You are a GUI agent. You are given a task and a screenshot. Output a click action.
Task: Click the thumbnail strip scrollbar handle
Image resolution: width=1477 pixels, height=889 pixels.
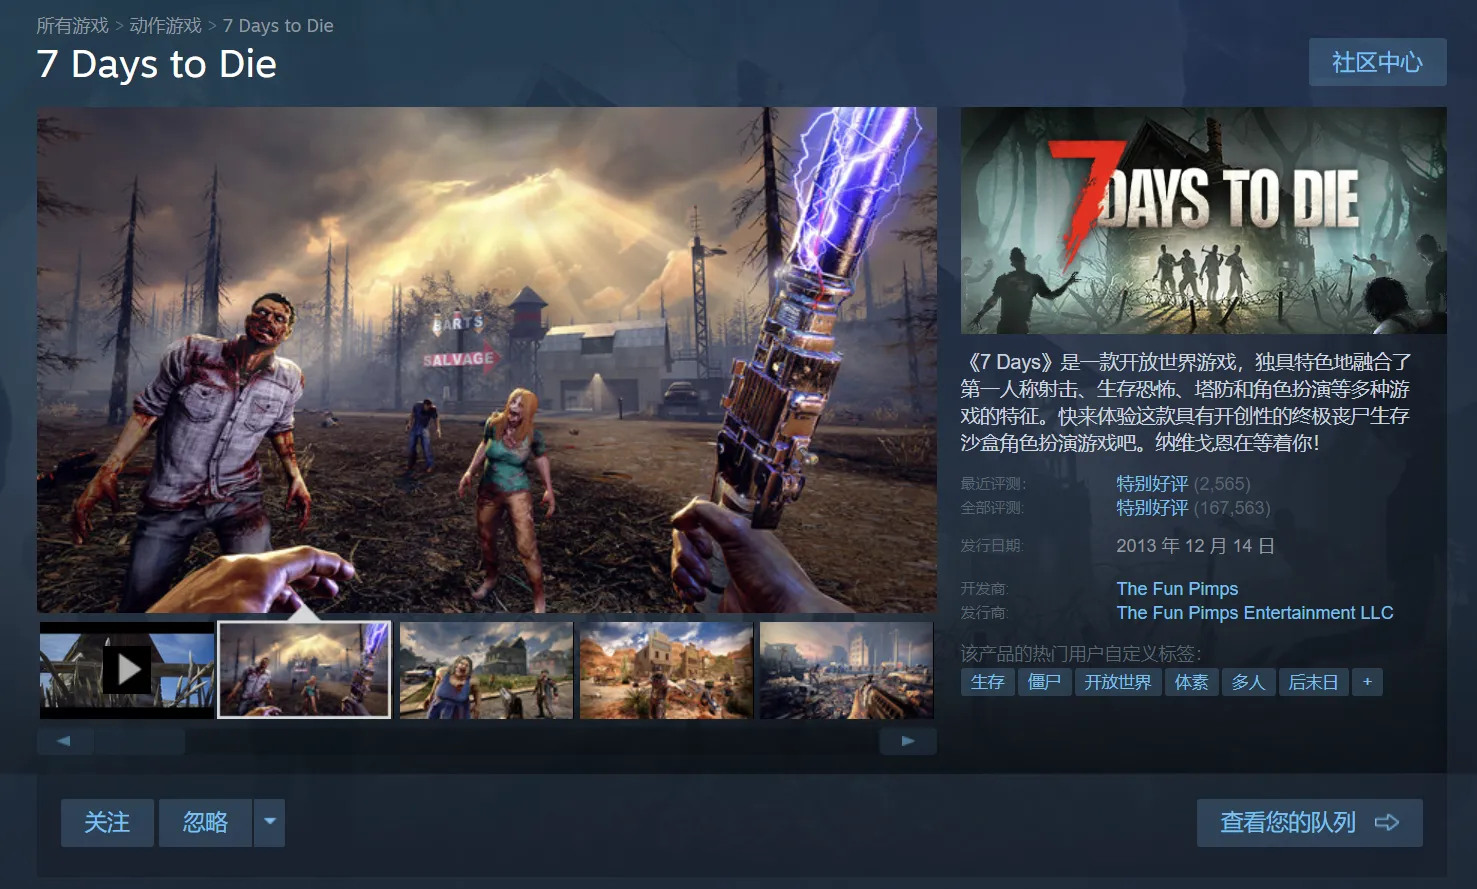pyautogui.click(x=139, y=741)
